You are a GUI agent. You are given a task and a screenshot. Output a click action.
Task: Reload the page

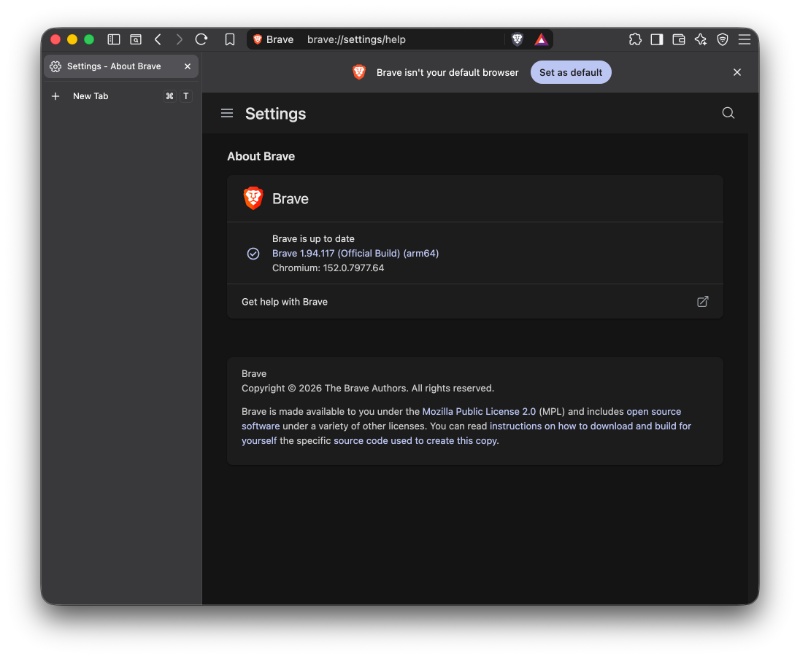(x=201, y=39)
